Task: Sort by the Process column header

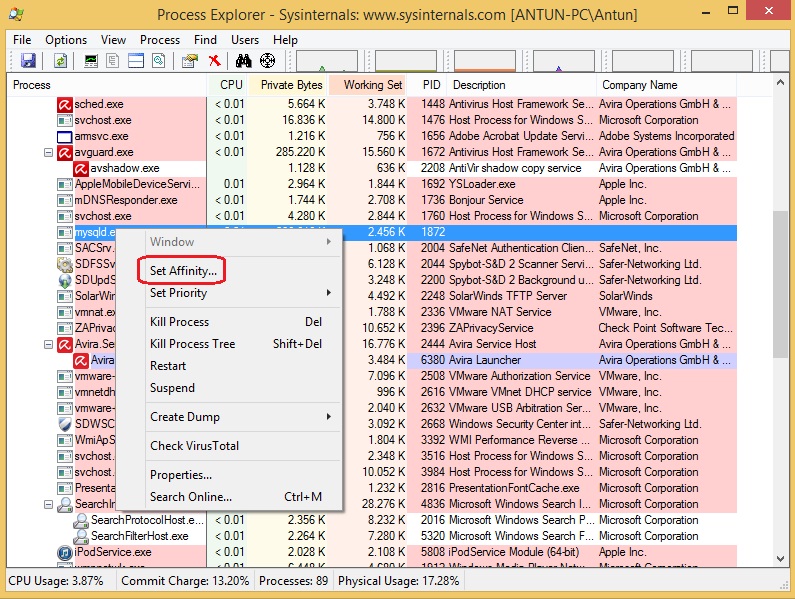Action: click(x=106, y=85)
